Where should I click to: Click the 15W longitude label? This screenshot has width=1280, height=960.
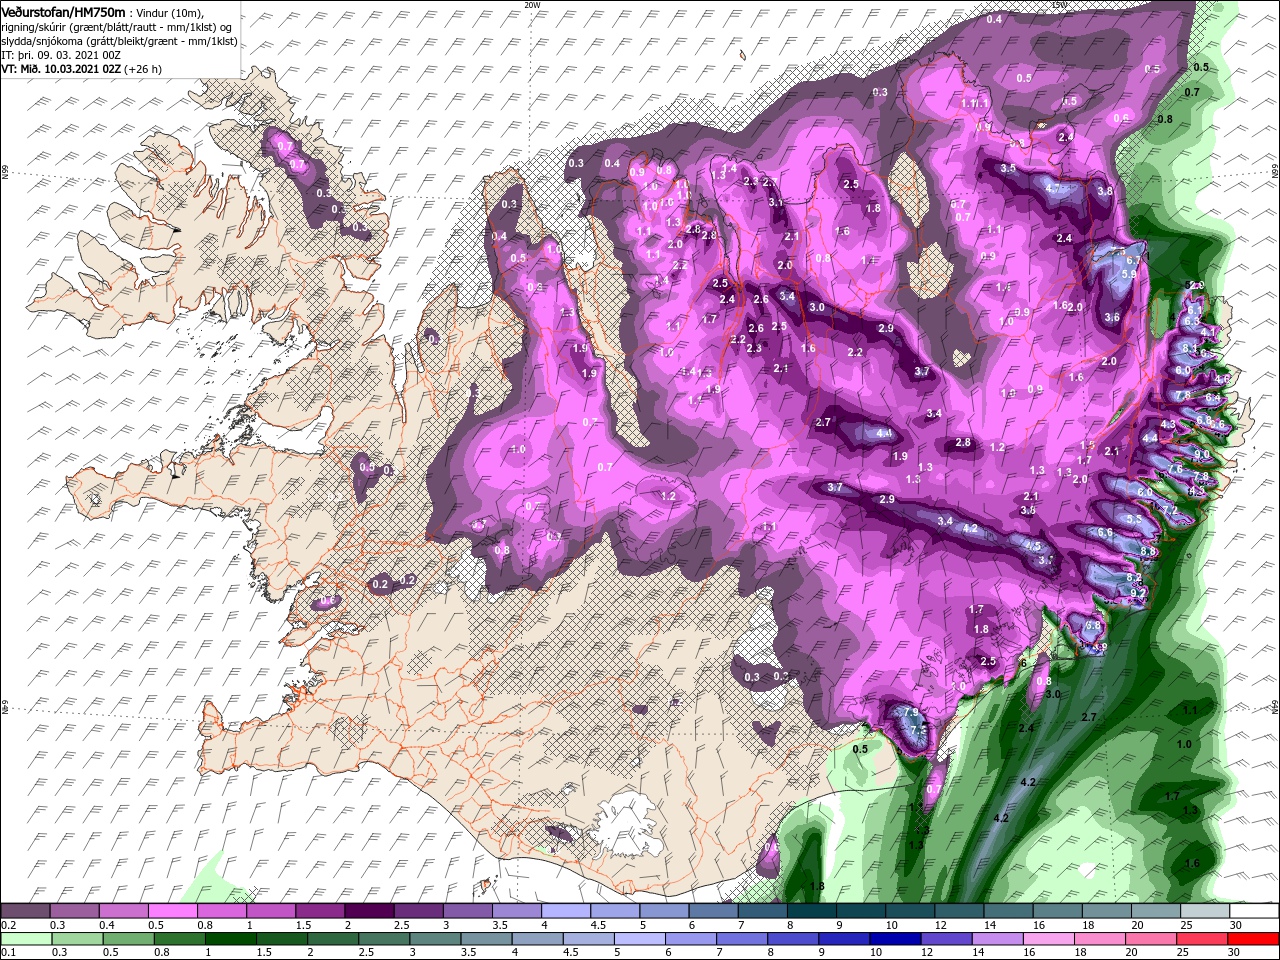[1059, 5]
